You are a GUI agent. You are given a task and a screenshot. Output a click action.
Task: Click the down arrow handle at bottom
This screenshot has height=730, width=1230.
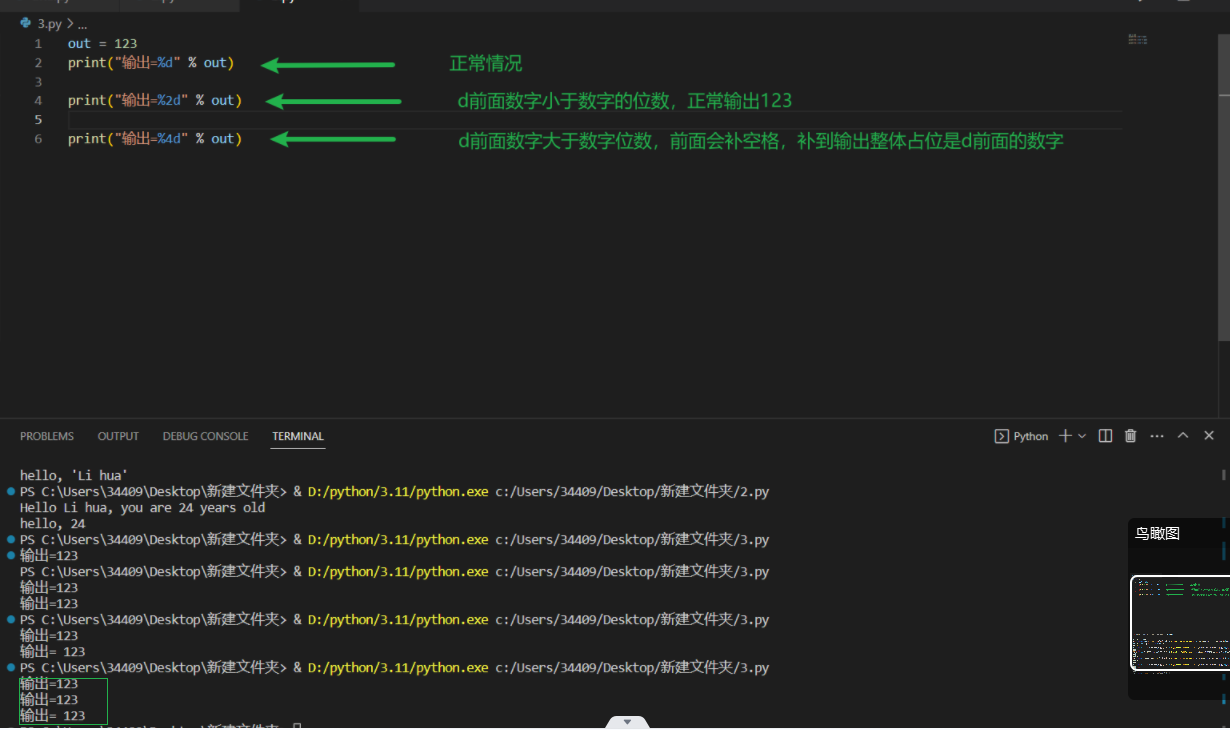(627, 721)
